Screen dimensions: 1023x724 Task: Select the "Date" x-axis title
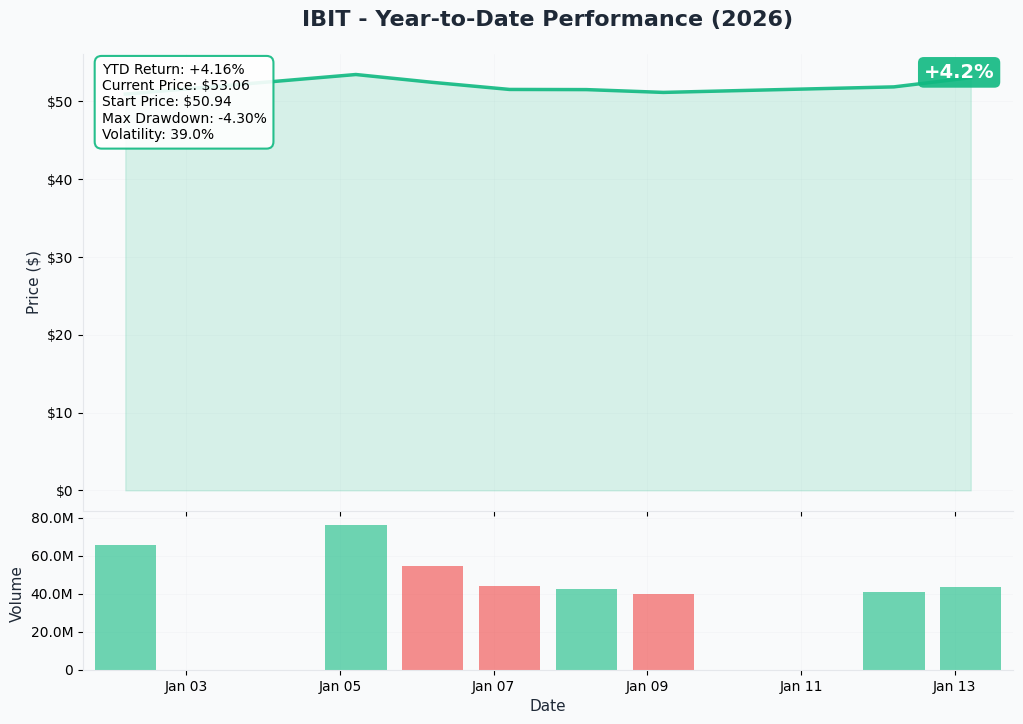547,706
